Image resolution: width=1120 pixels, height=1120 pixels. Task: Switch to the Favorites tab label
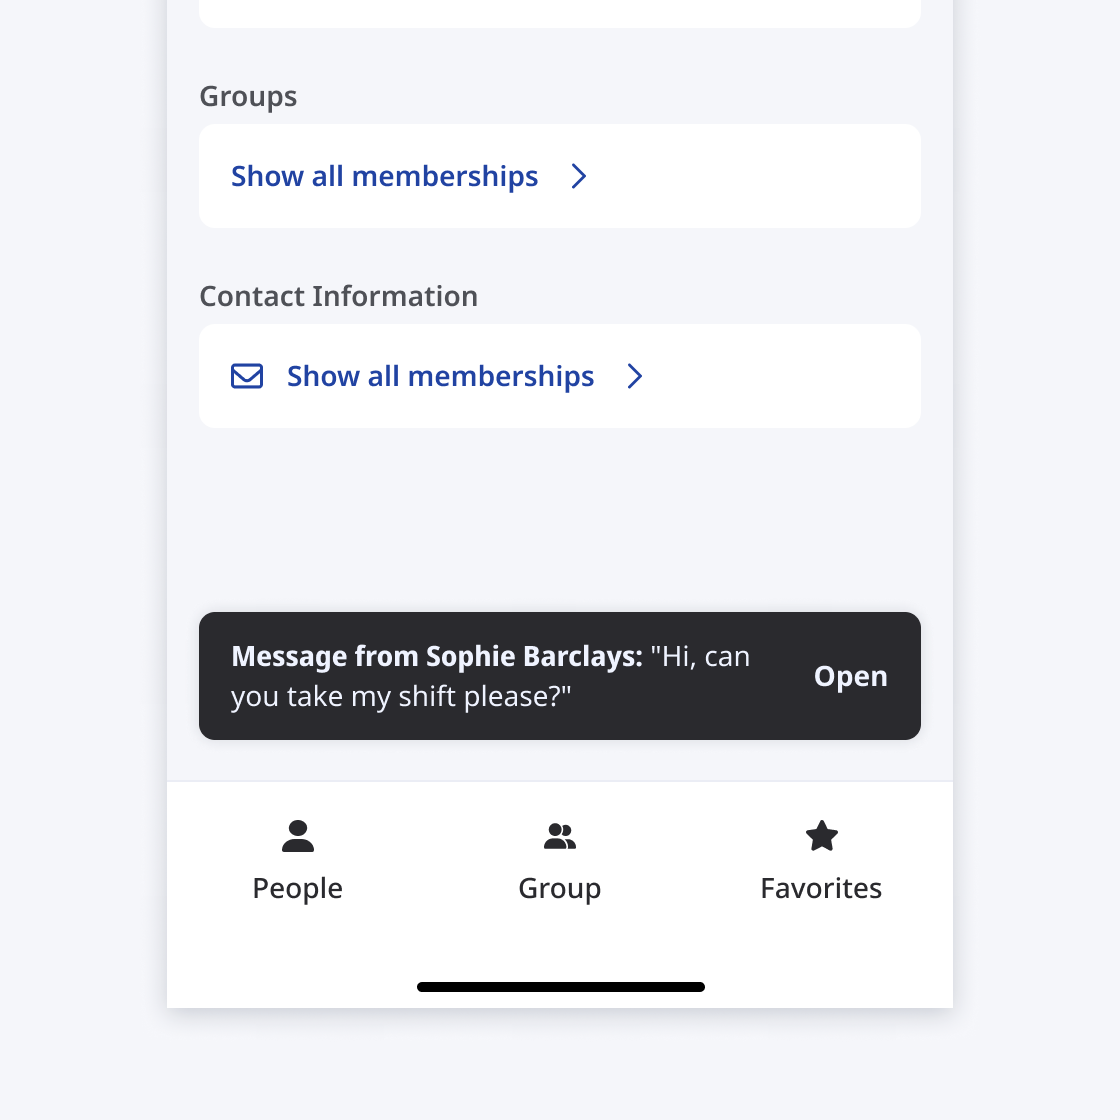tap(821, 888)
